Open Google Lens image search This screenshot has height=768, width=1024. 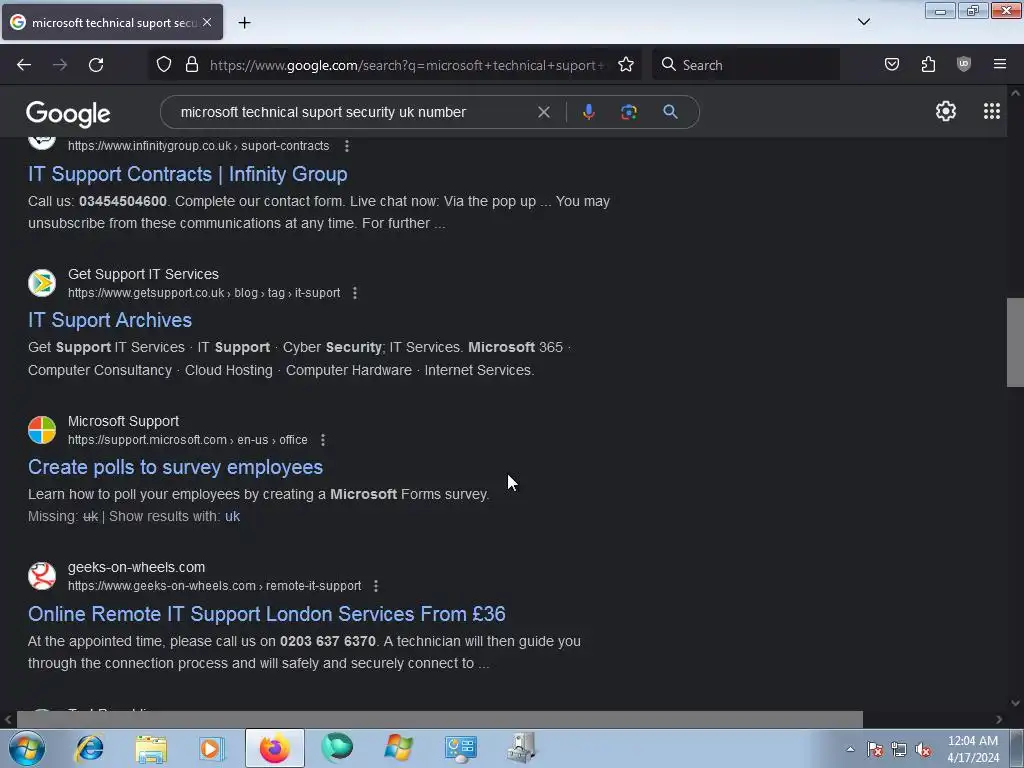click(629, 112)
